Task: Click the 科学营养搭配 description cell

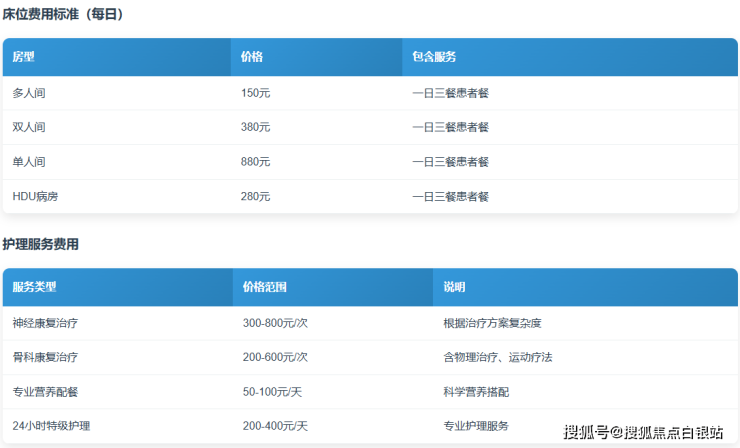Action: pyautogui.click(x=477, y=391)
